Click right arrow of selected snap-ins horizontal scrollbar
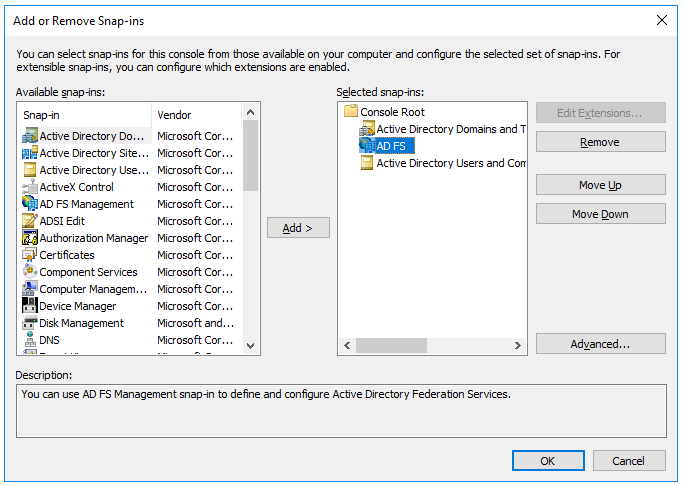 click(x=519, y=346)
